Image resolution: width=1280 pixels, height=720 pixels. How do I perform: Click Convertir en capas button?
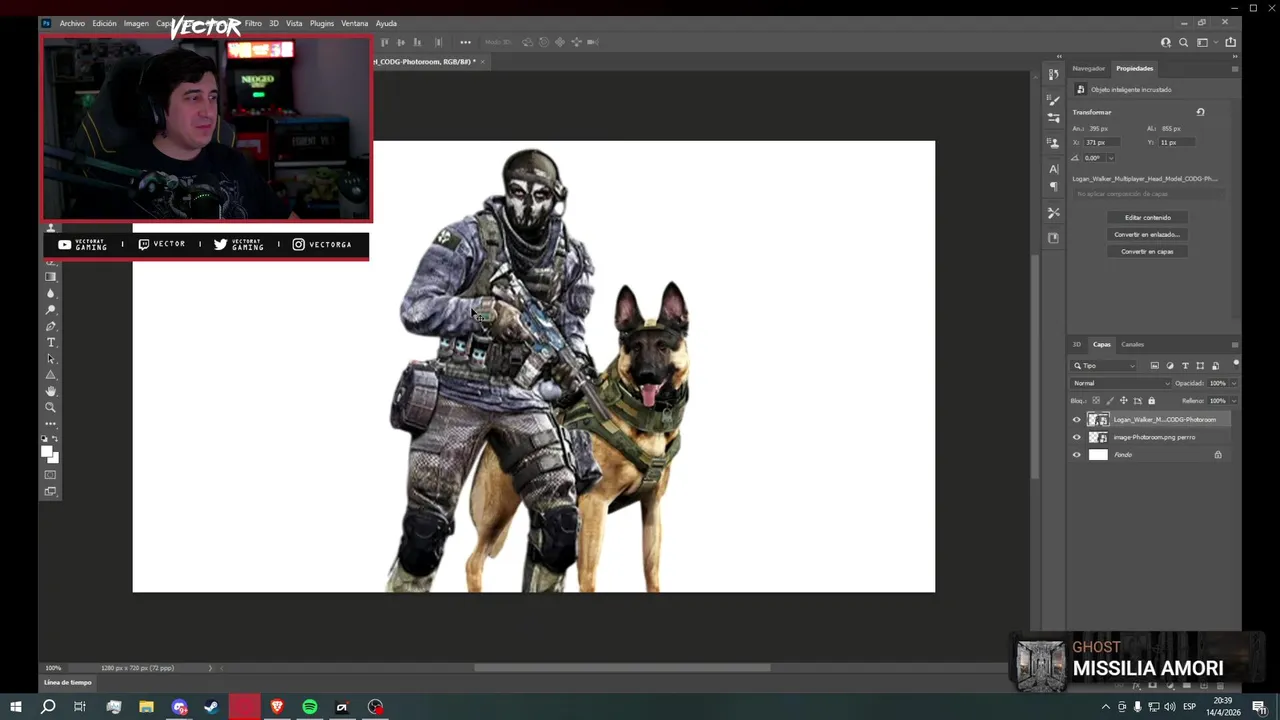click(x=1147, y=251)
